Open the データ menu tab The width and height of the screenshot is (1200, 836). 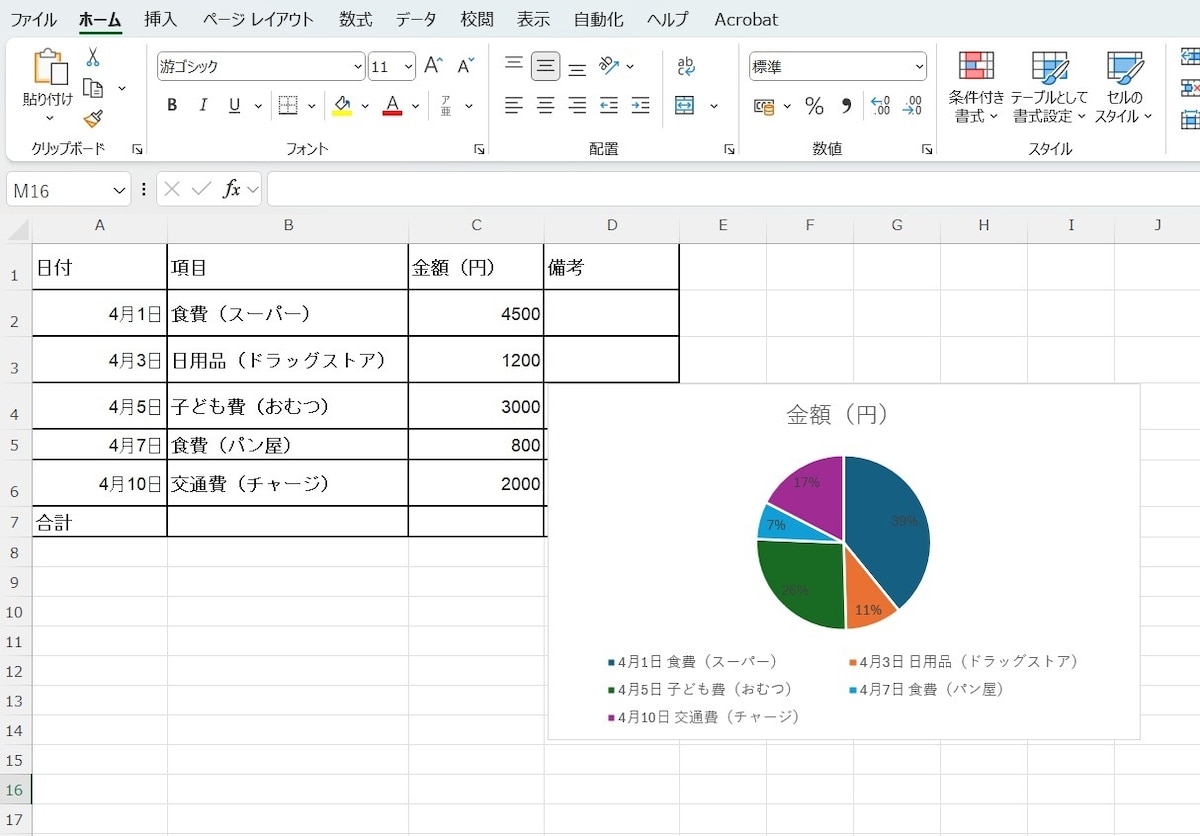point(415,19)
